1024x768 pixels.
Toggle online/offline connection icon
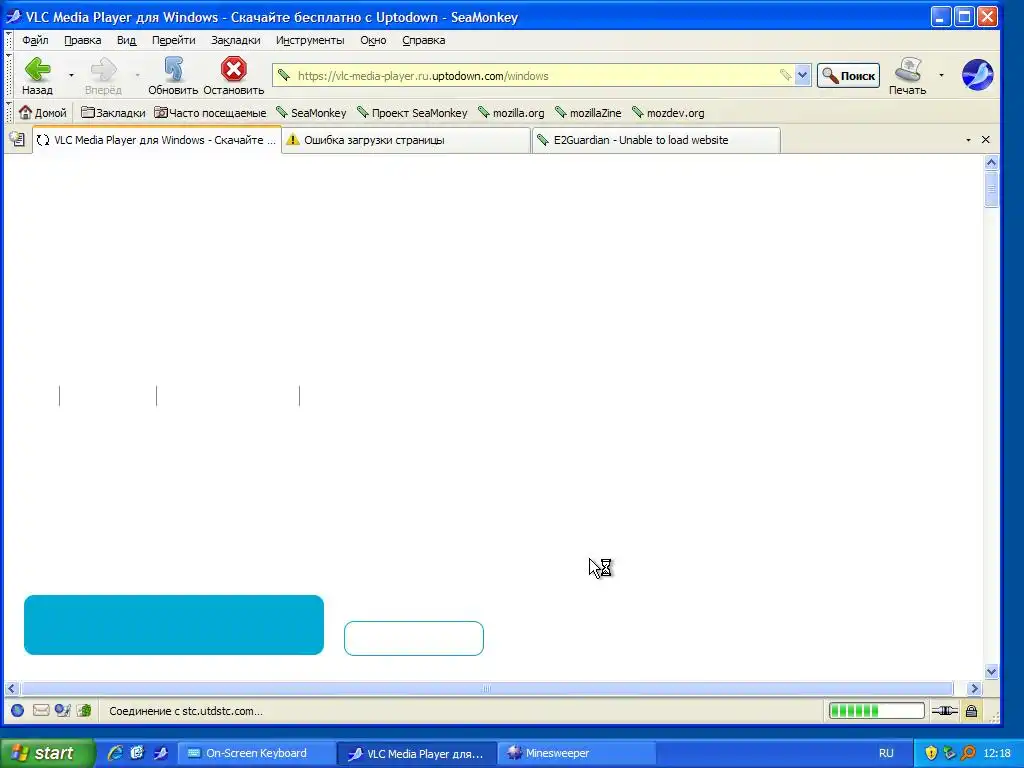(x=944, y=711)
